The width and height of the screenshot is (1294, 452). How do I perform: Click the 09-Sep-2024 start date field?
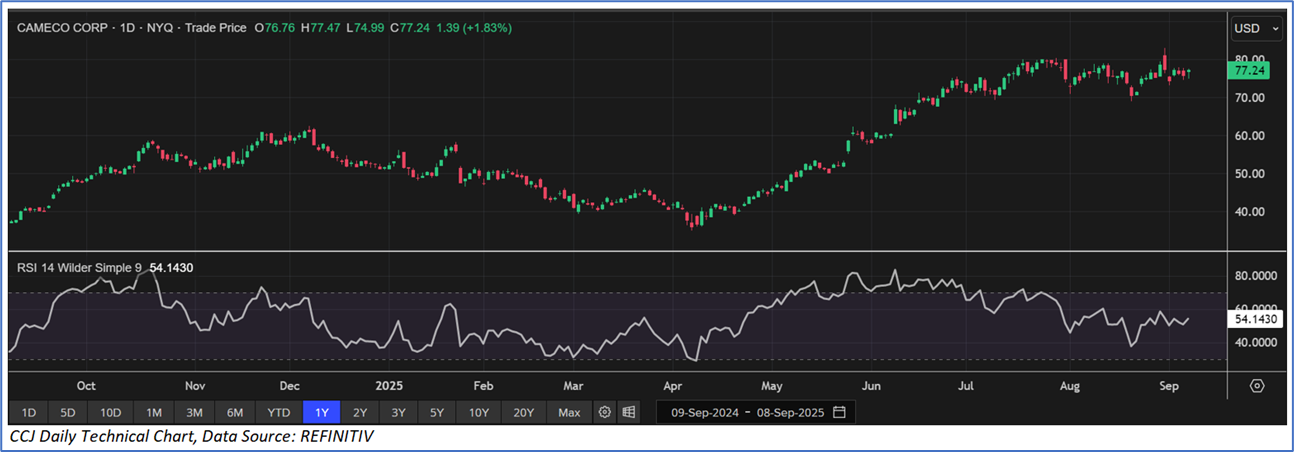coord(706,412)
